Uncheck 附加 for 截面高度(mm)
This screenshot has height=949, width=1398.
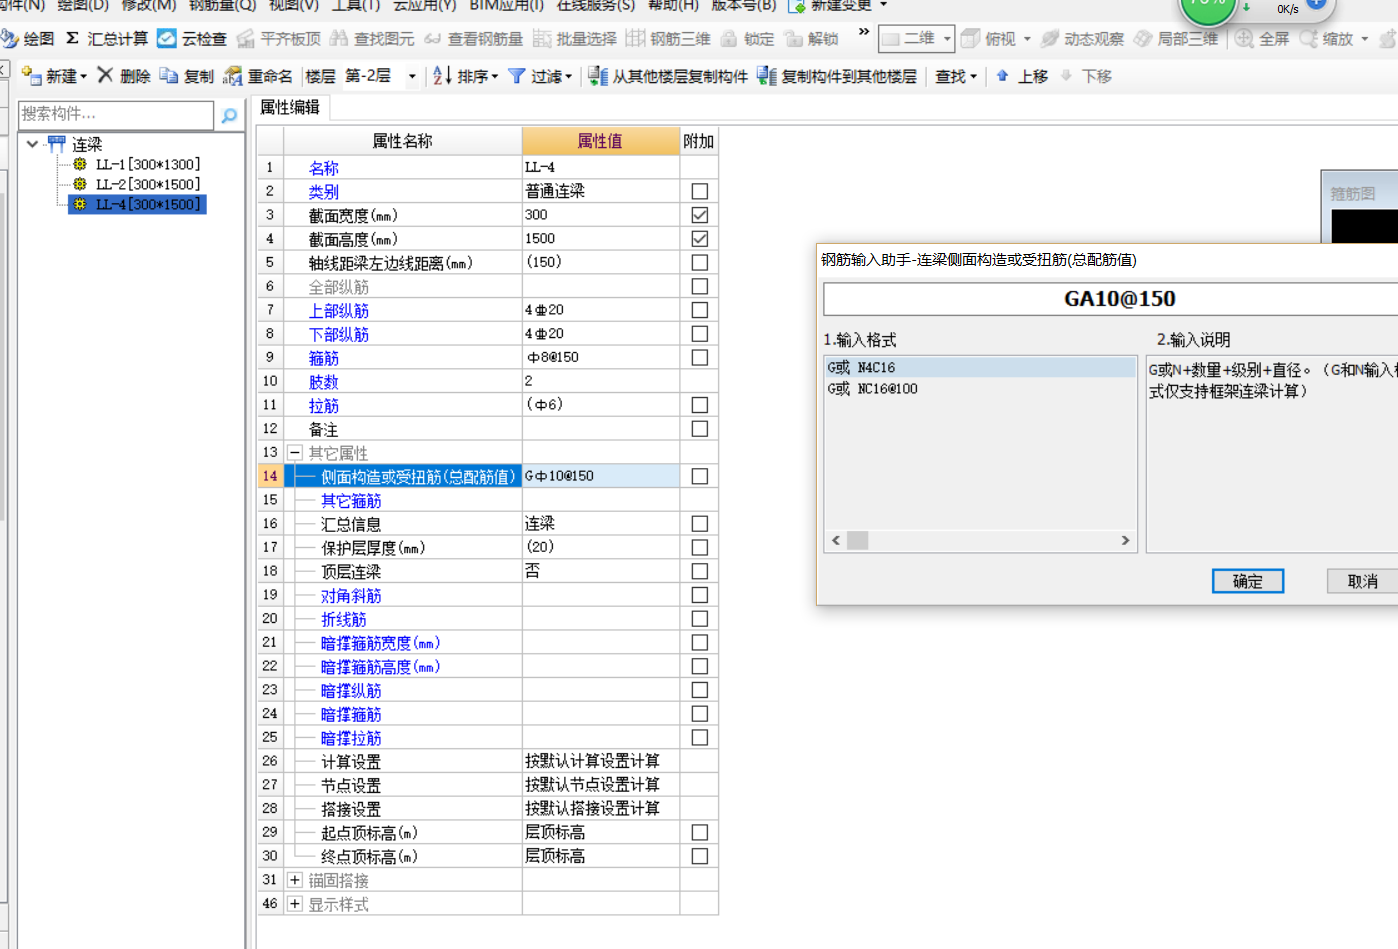(x=700, y=239)
